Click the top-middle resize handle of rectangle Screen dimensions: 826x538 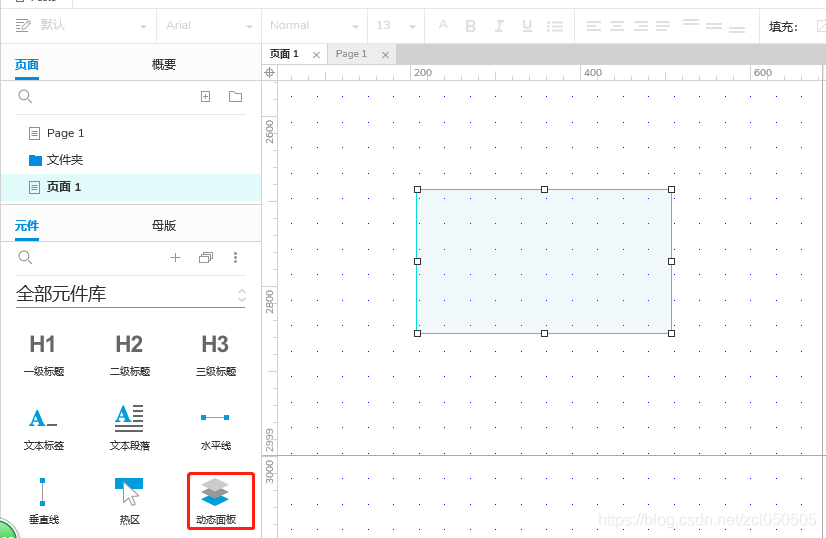(x=544, y=189)
